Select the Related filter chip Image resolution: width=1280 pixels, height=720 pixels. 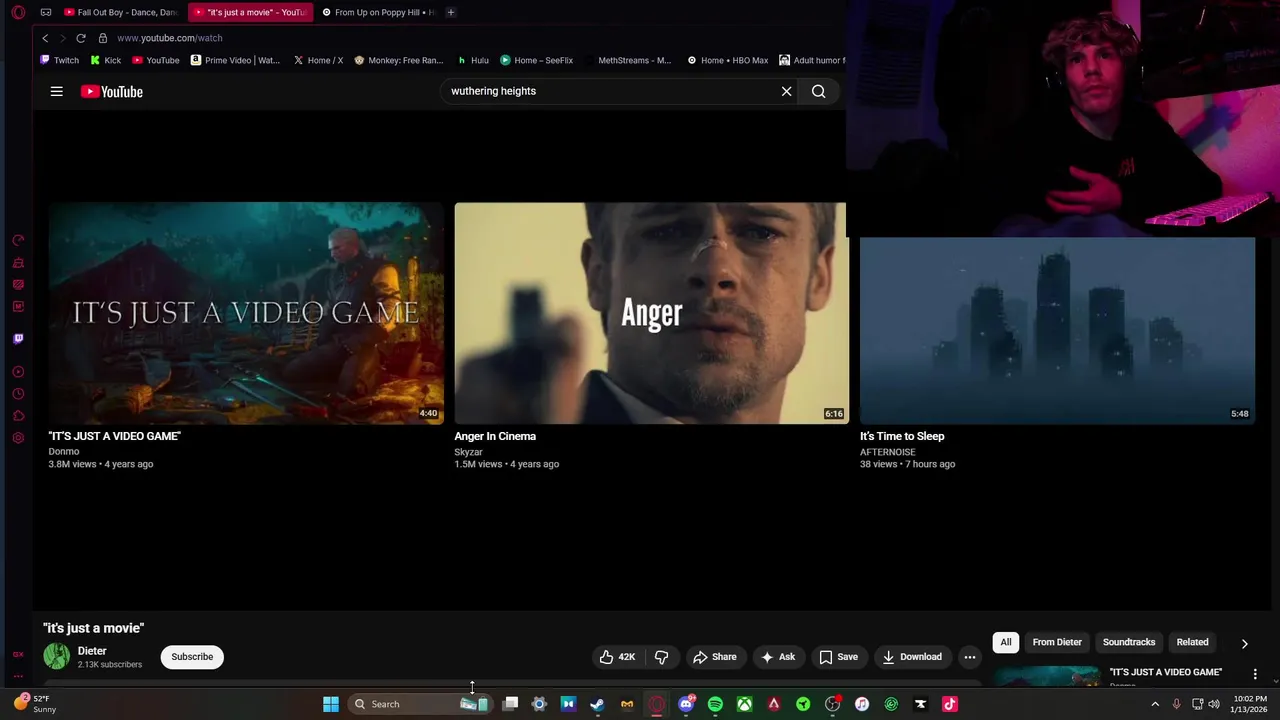(x=1192, y=642)
